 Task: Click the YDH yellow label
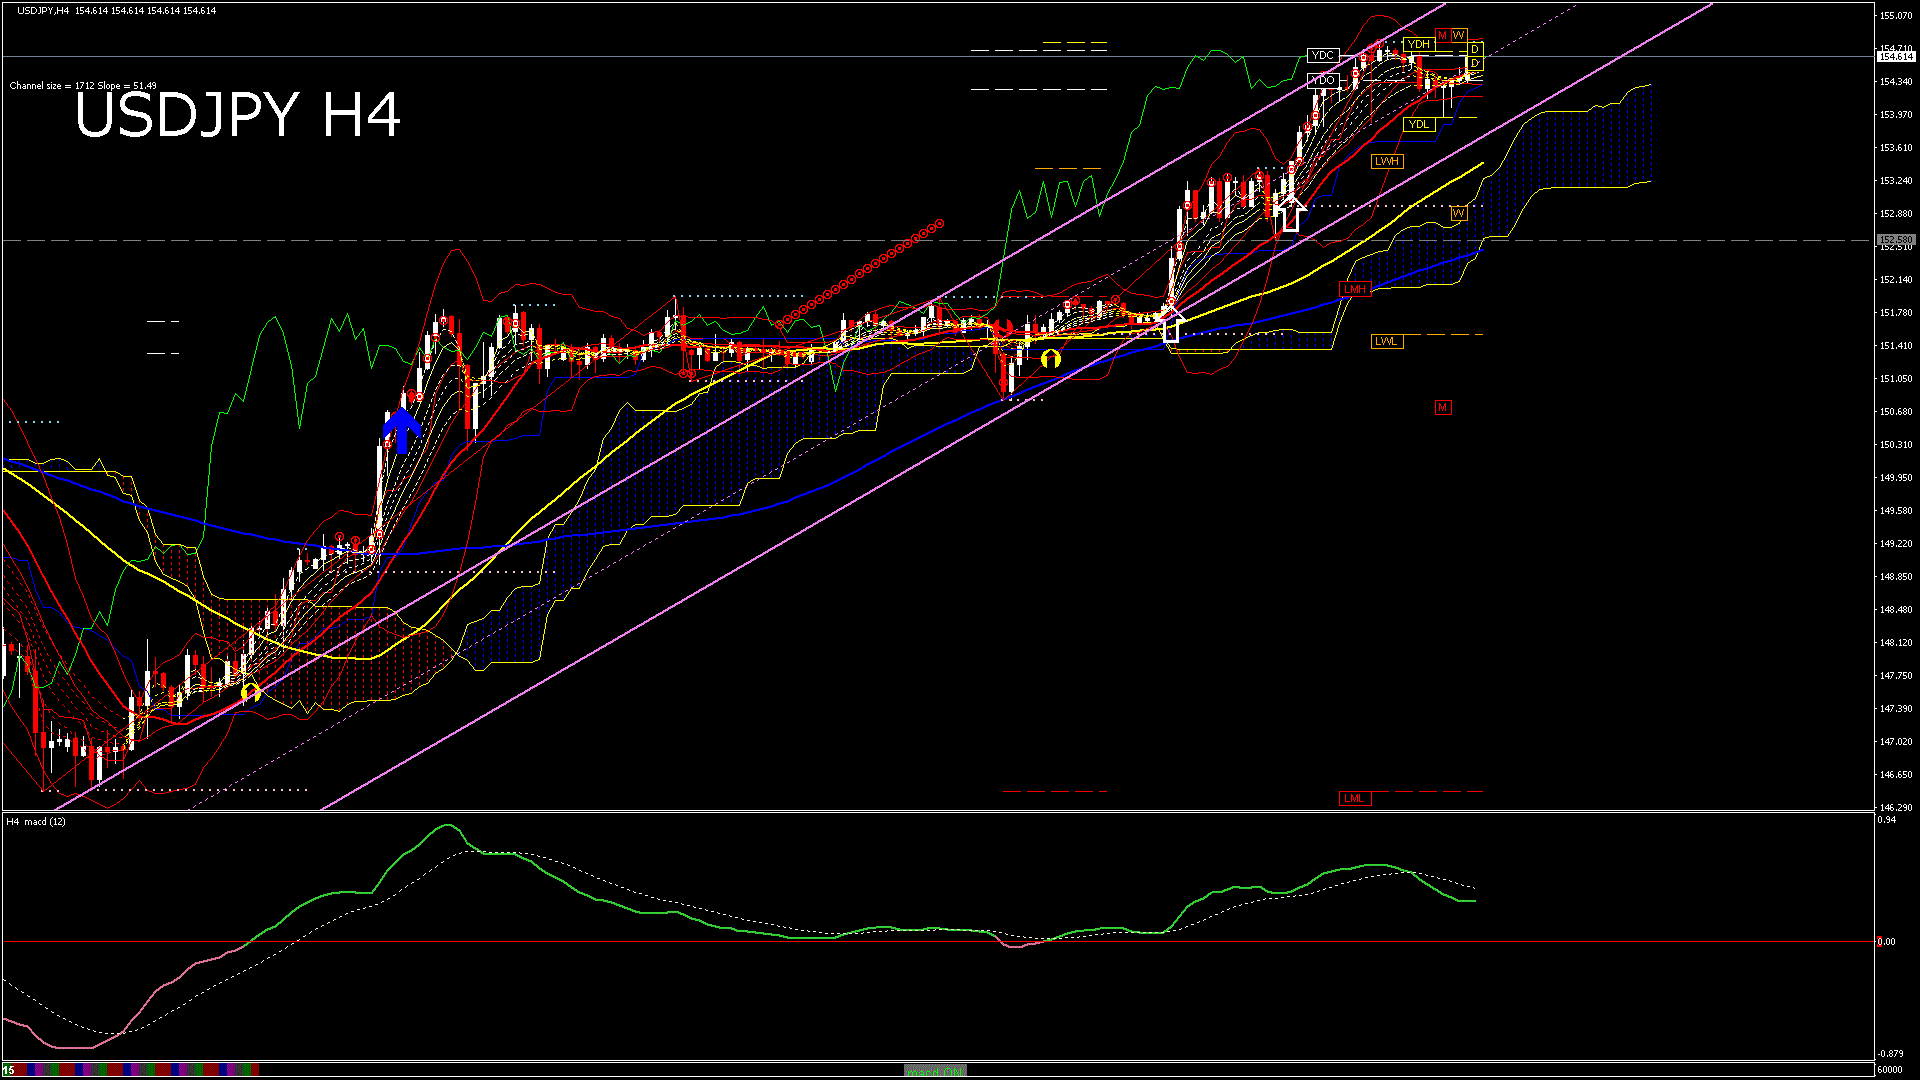coord(1418,44)
